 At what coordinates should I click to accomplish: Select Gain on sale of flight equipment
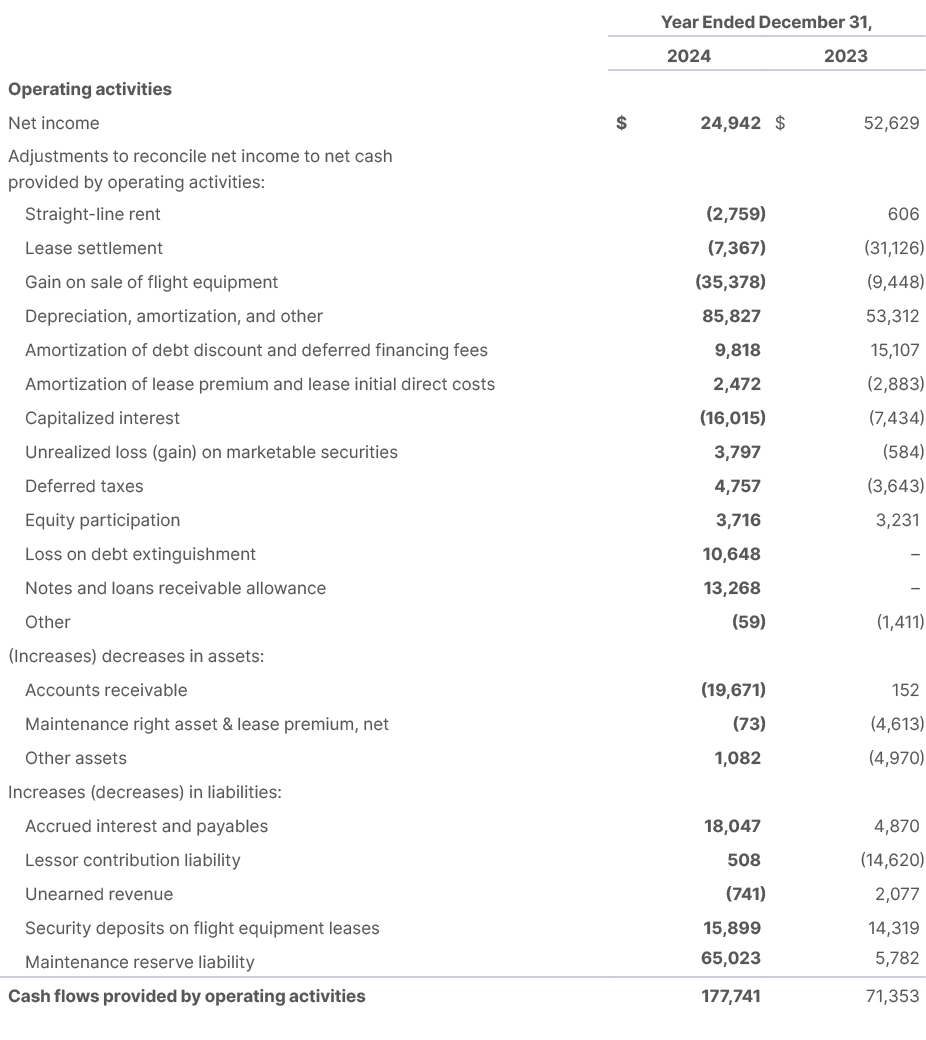(x=152, y=282)
